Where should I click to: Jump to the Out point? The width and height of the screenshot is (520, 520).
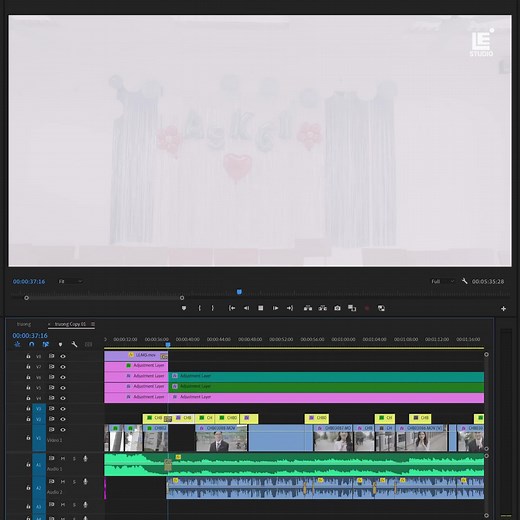(290, 308)
